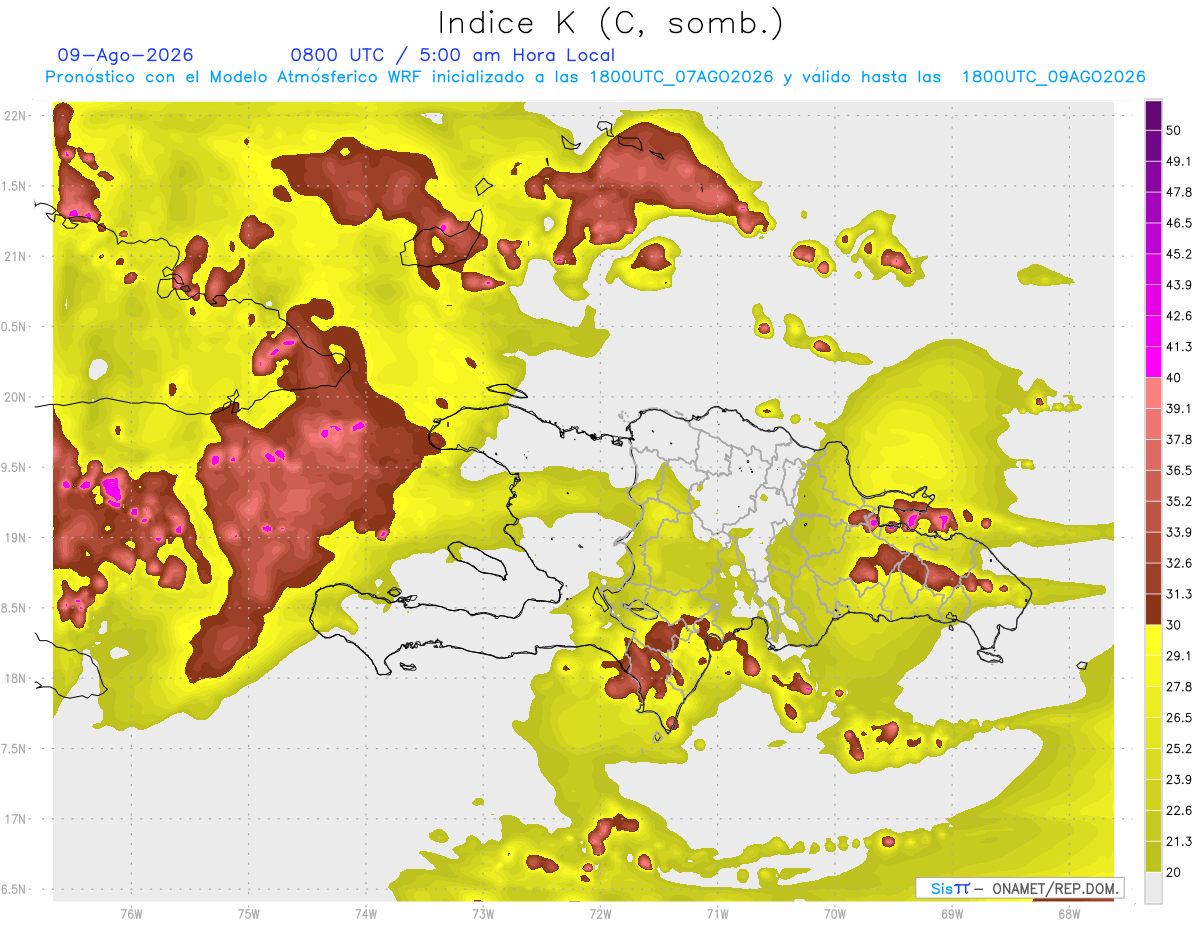This screenshot has width=1200, height=927.
Task: Click colorbar label "21.3"
Action: coord(1179,841)
